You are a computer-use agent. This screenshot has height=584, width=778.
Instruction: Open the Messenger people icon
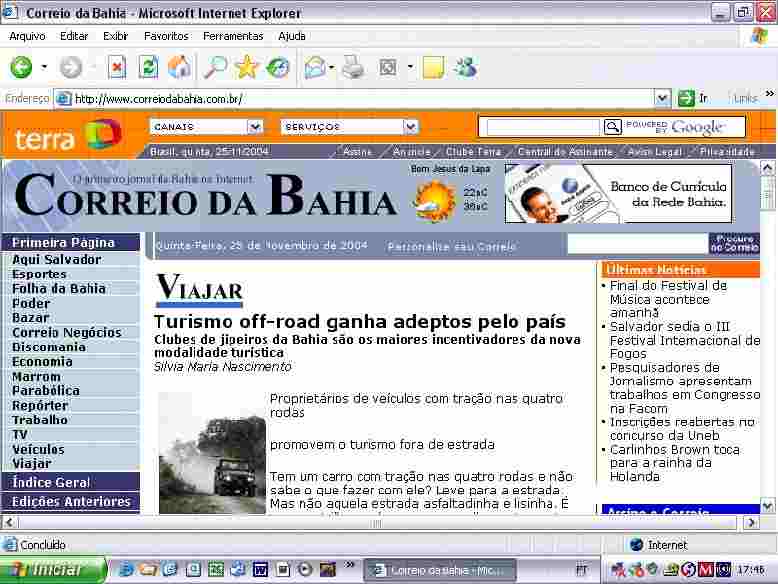466,67
